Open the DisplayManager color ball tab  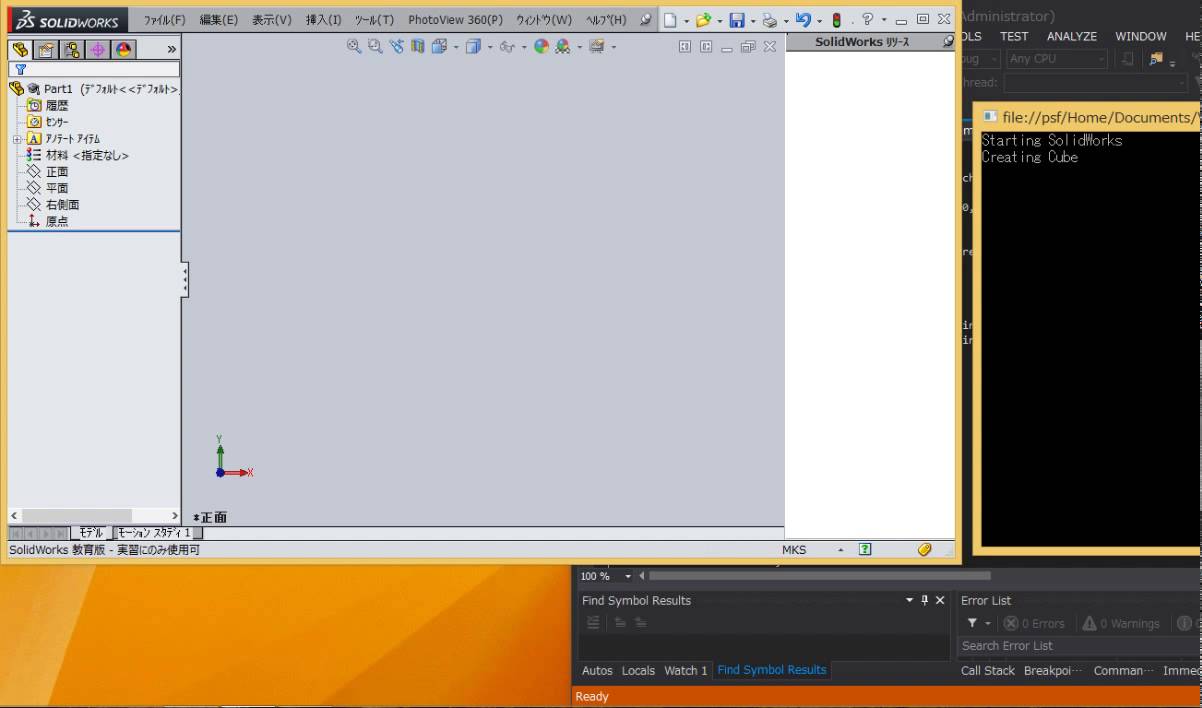click(124, 49)
